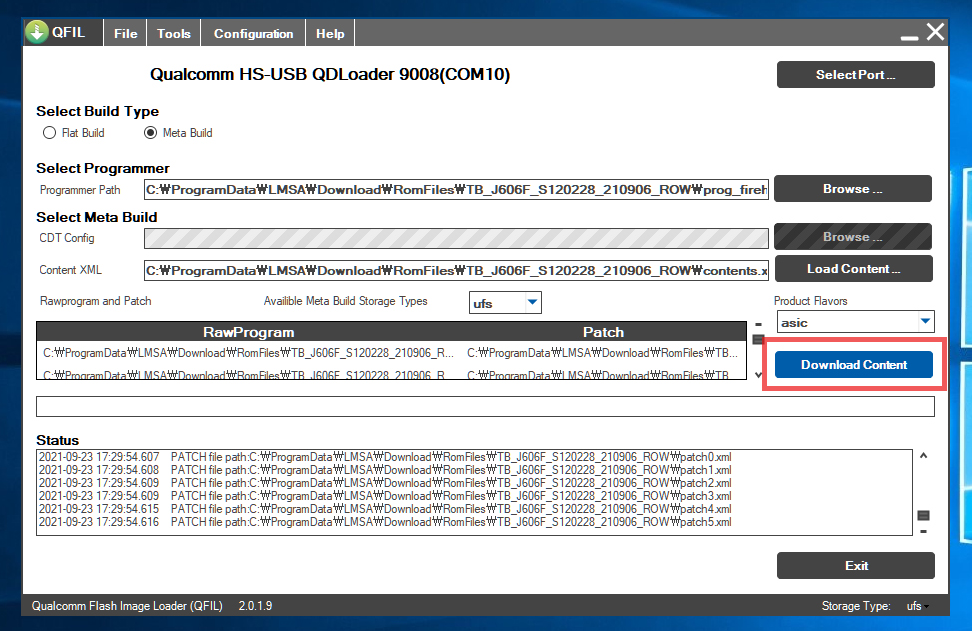Open the File menu

[125, 33]
